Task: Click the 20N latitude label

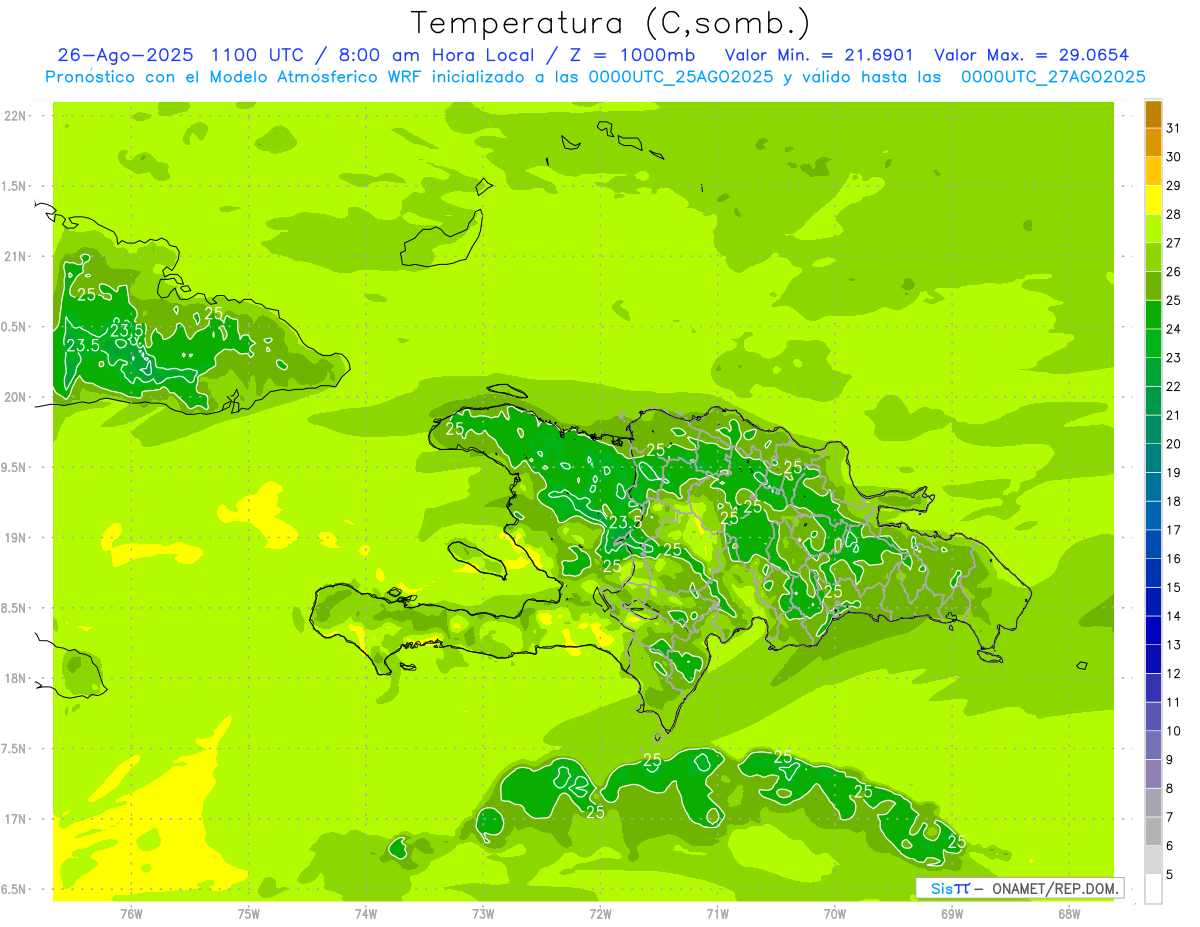Action: tap(16, 397)
